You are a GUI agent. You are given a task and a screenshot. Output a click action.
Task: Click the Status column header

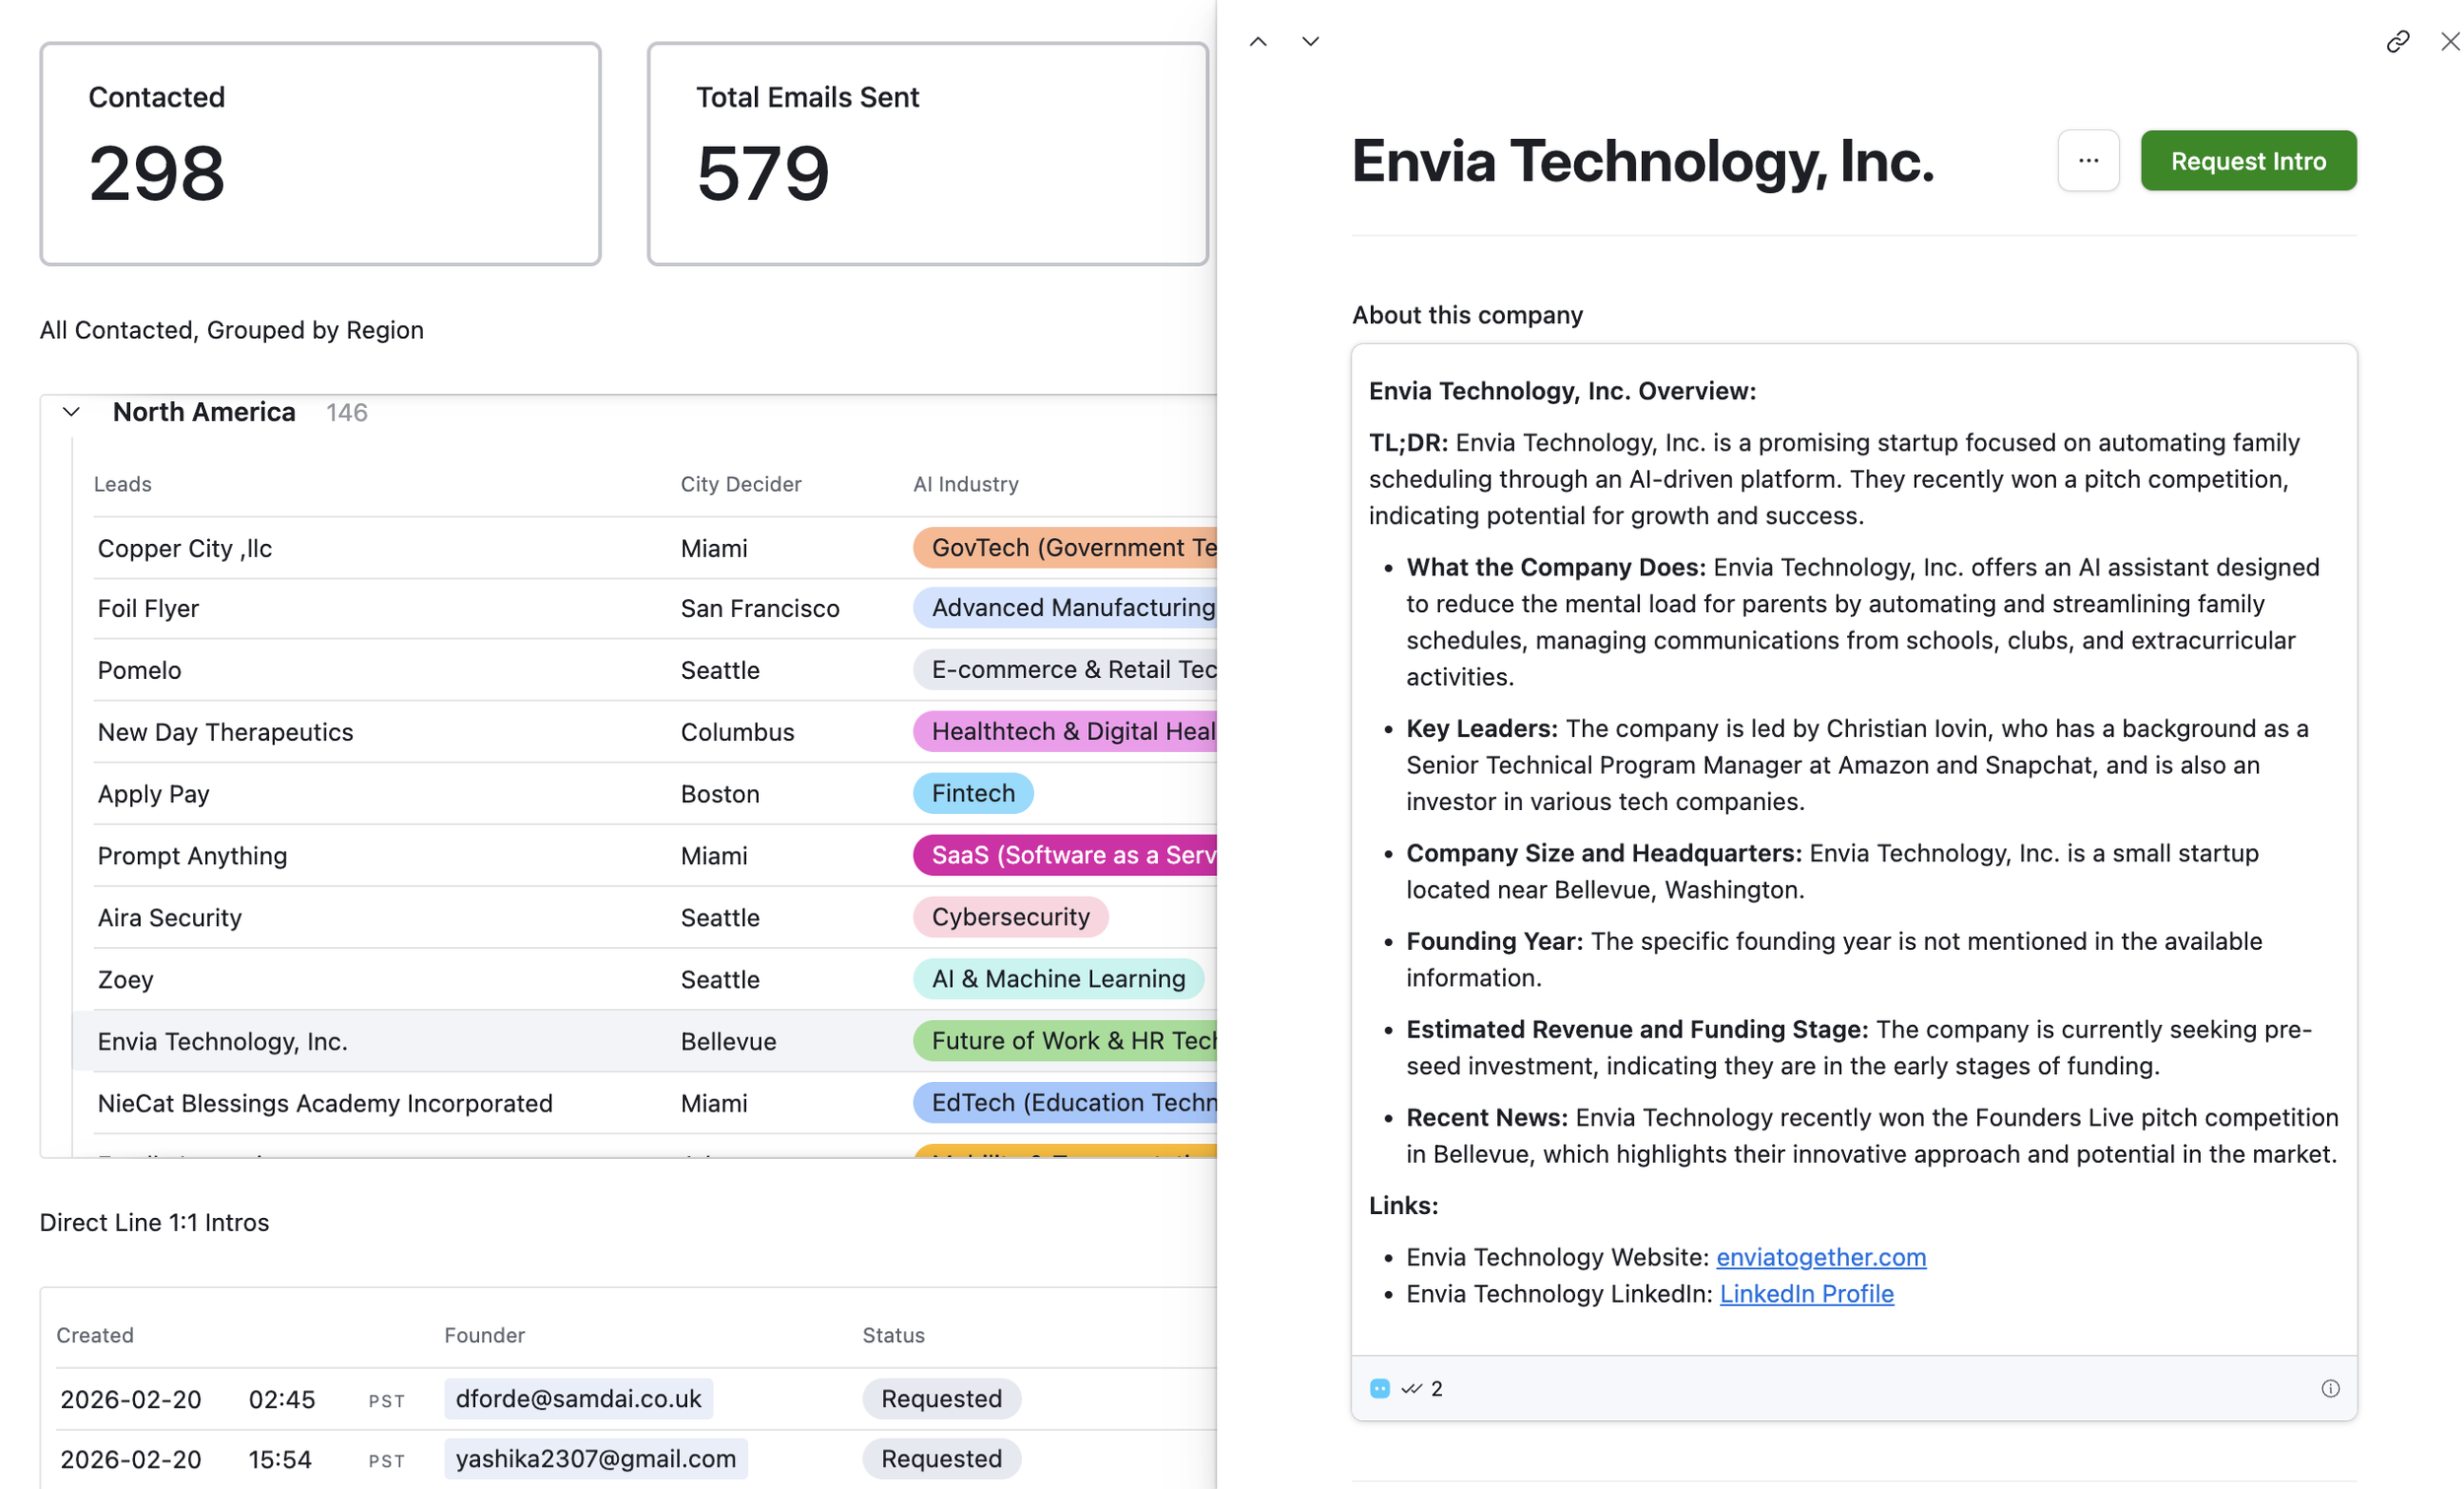tap(894, 1335)
